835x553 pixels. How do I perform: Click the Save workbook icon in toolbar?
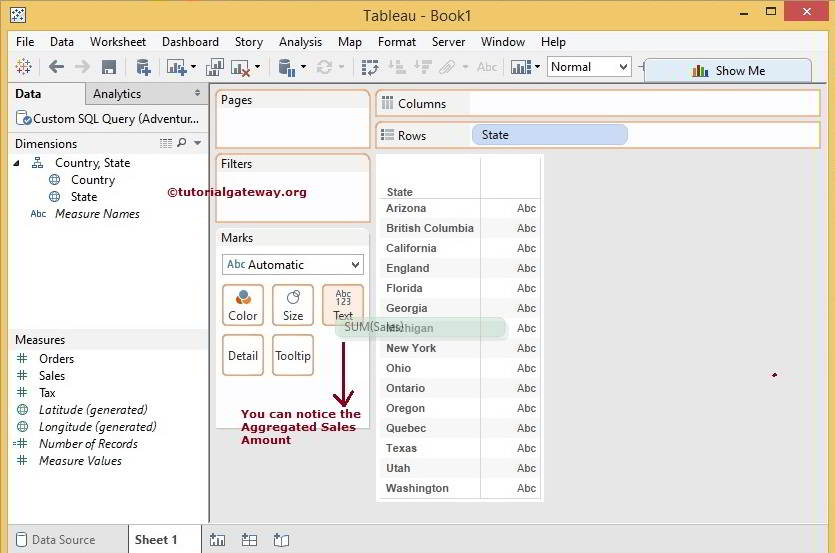[x=109, y=67]
